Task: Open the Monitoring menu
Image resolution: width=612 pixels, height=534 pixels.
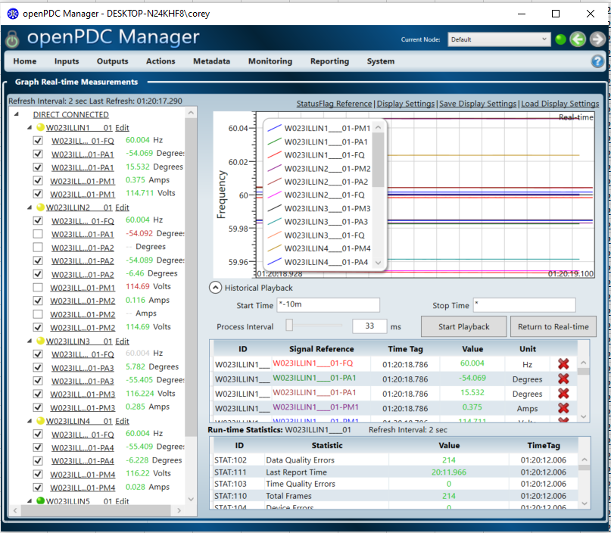Action: pos(270,61)
